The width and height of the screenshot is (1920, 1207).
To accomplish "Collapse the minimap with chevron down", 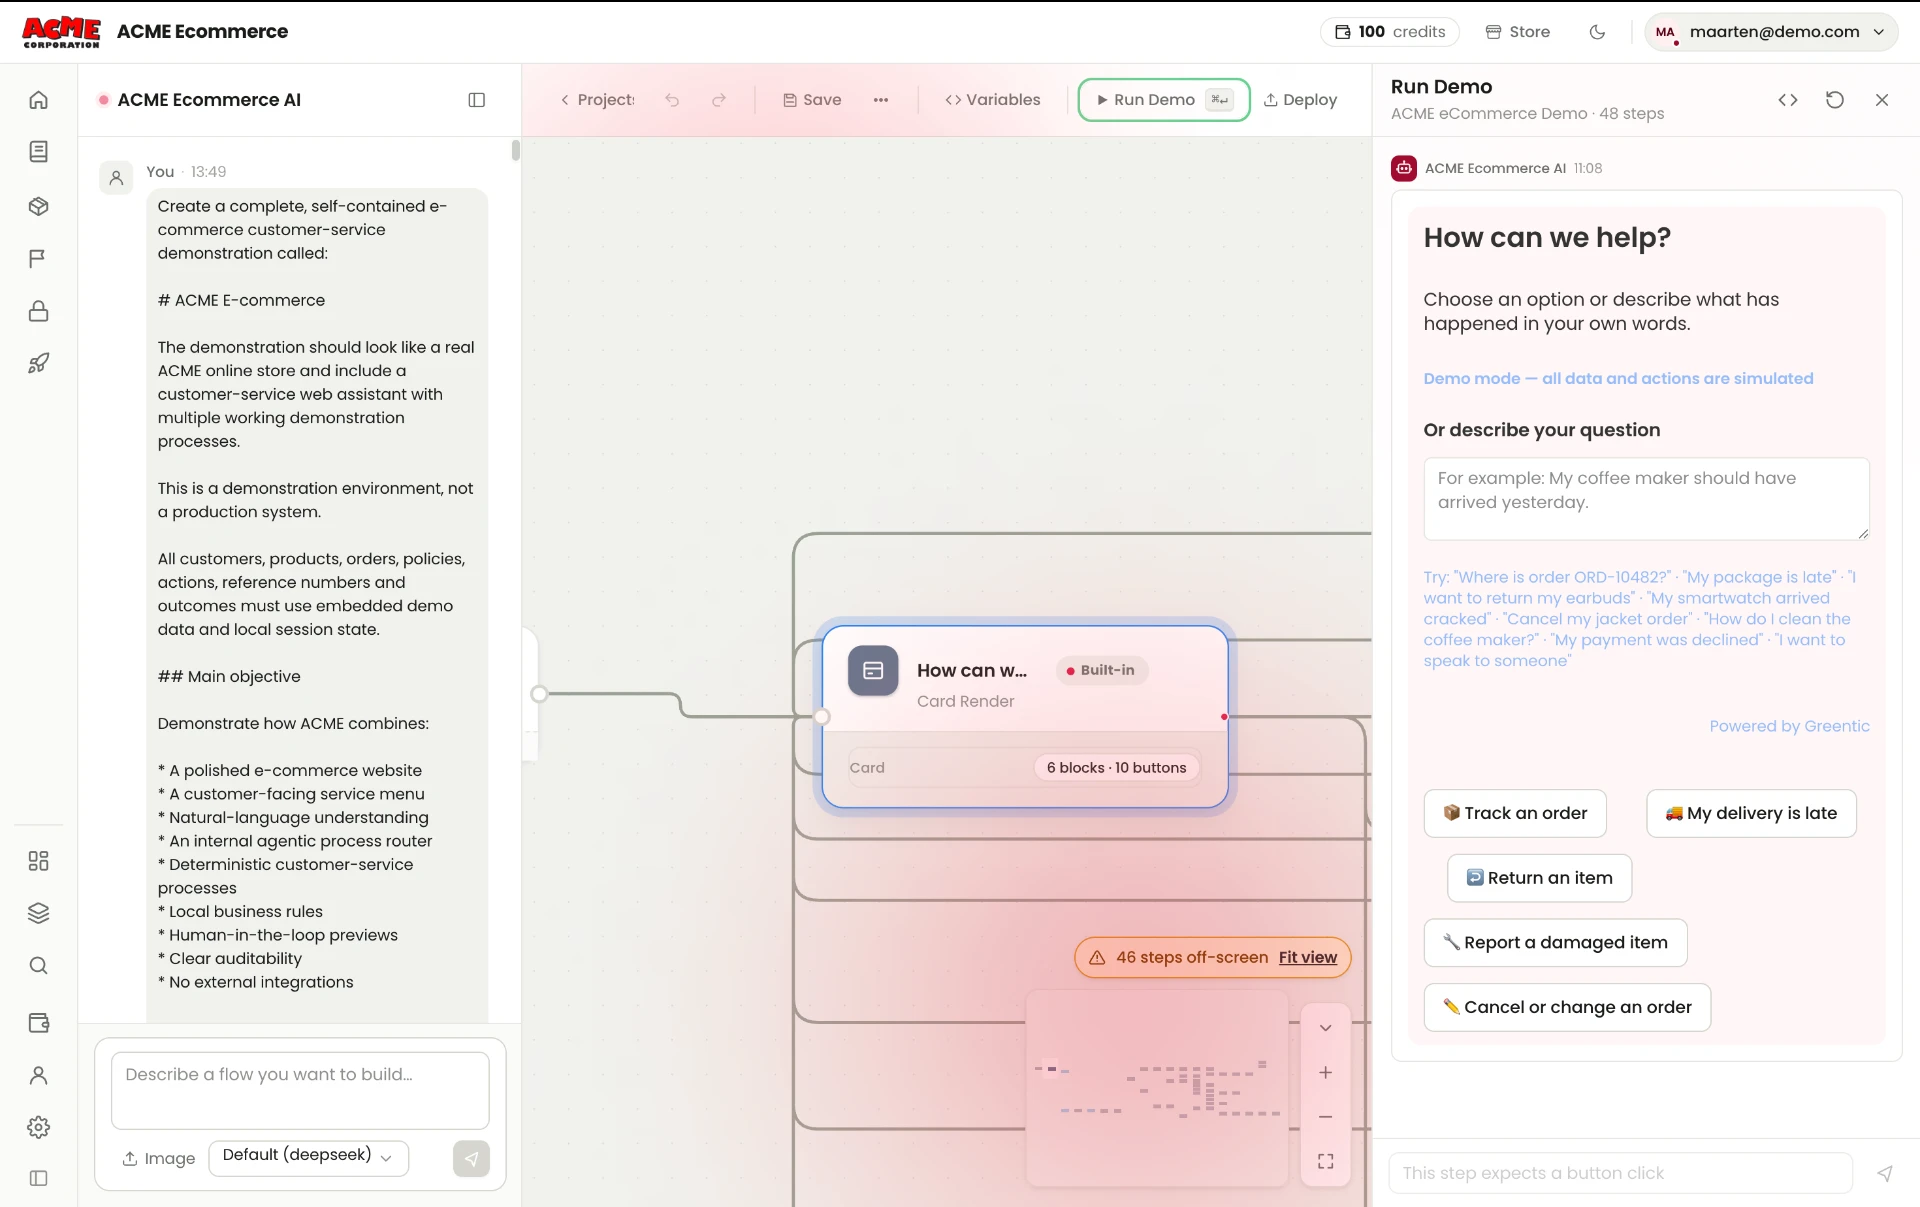I will [x=1325, y=1028].
